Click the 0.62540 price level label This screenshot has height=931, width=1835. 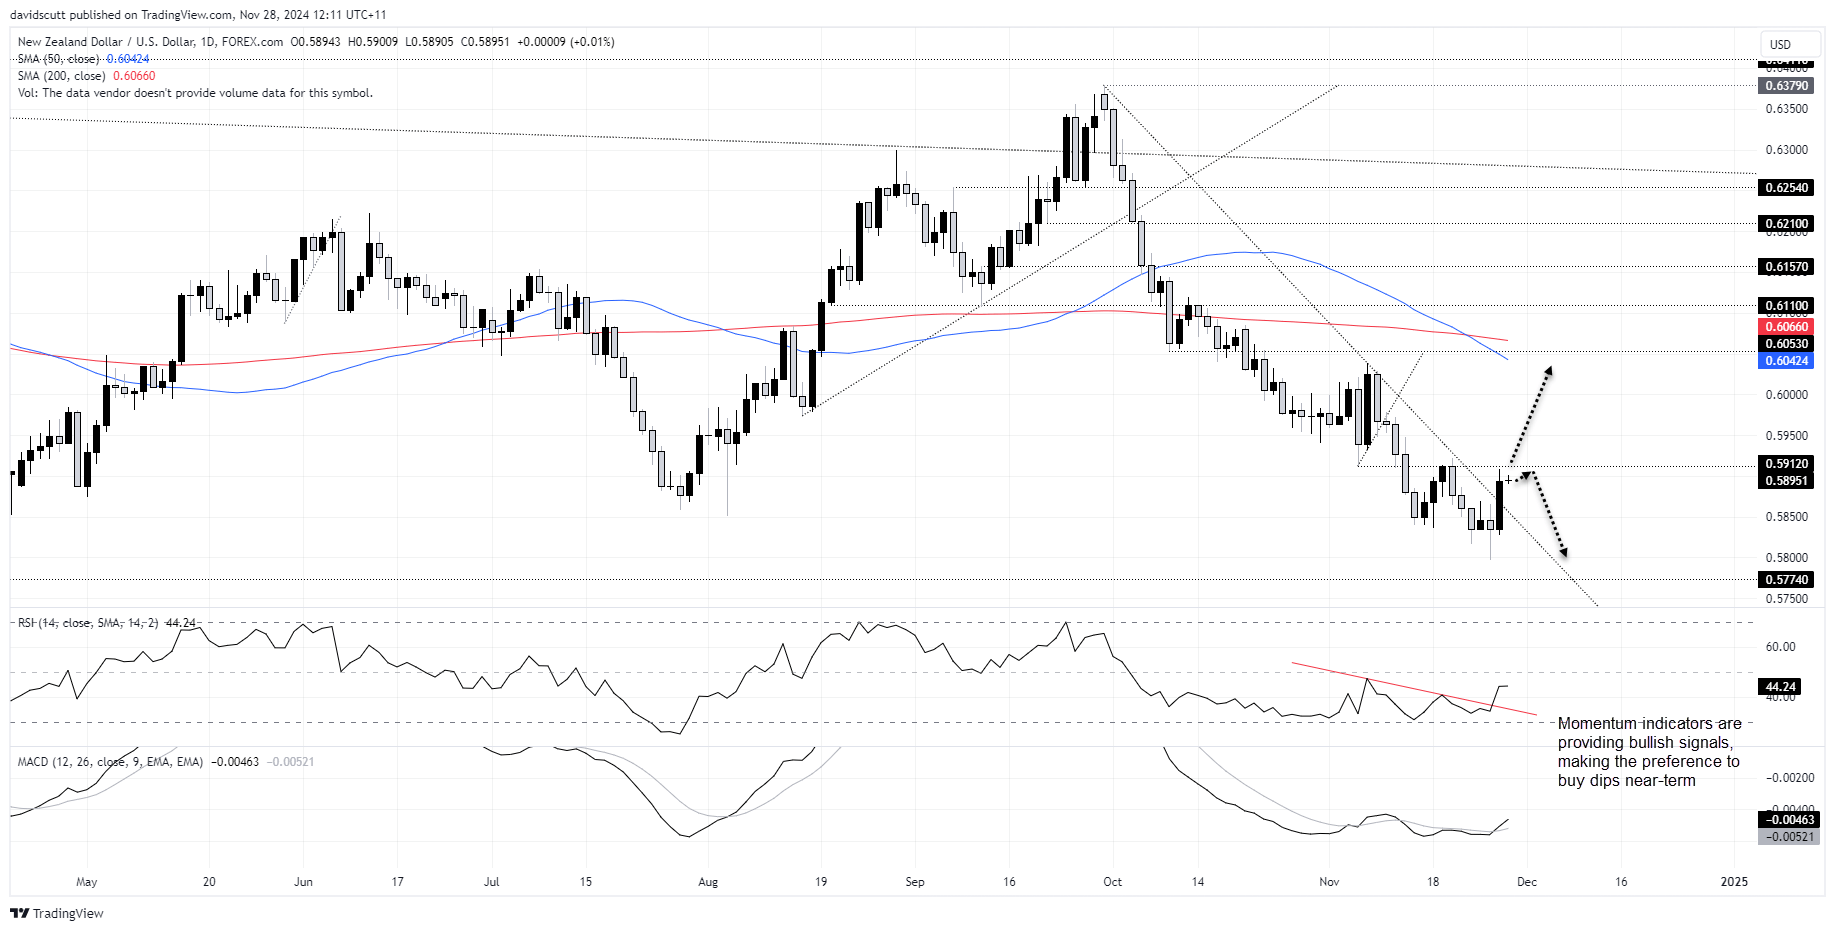point(1786,188)
